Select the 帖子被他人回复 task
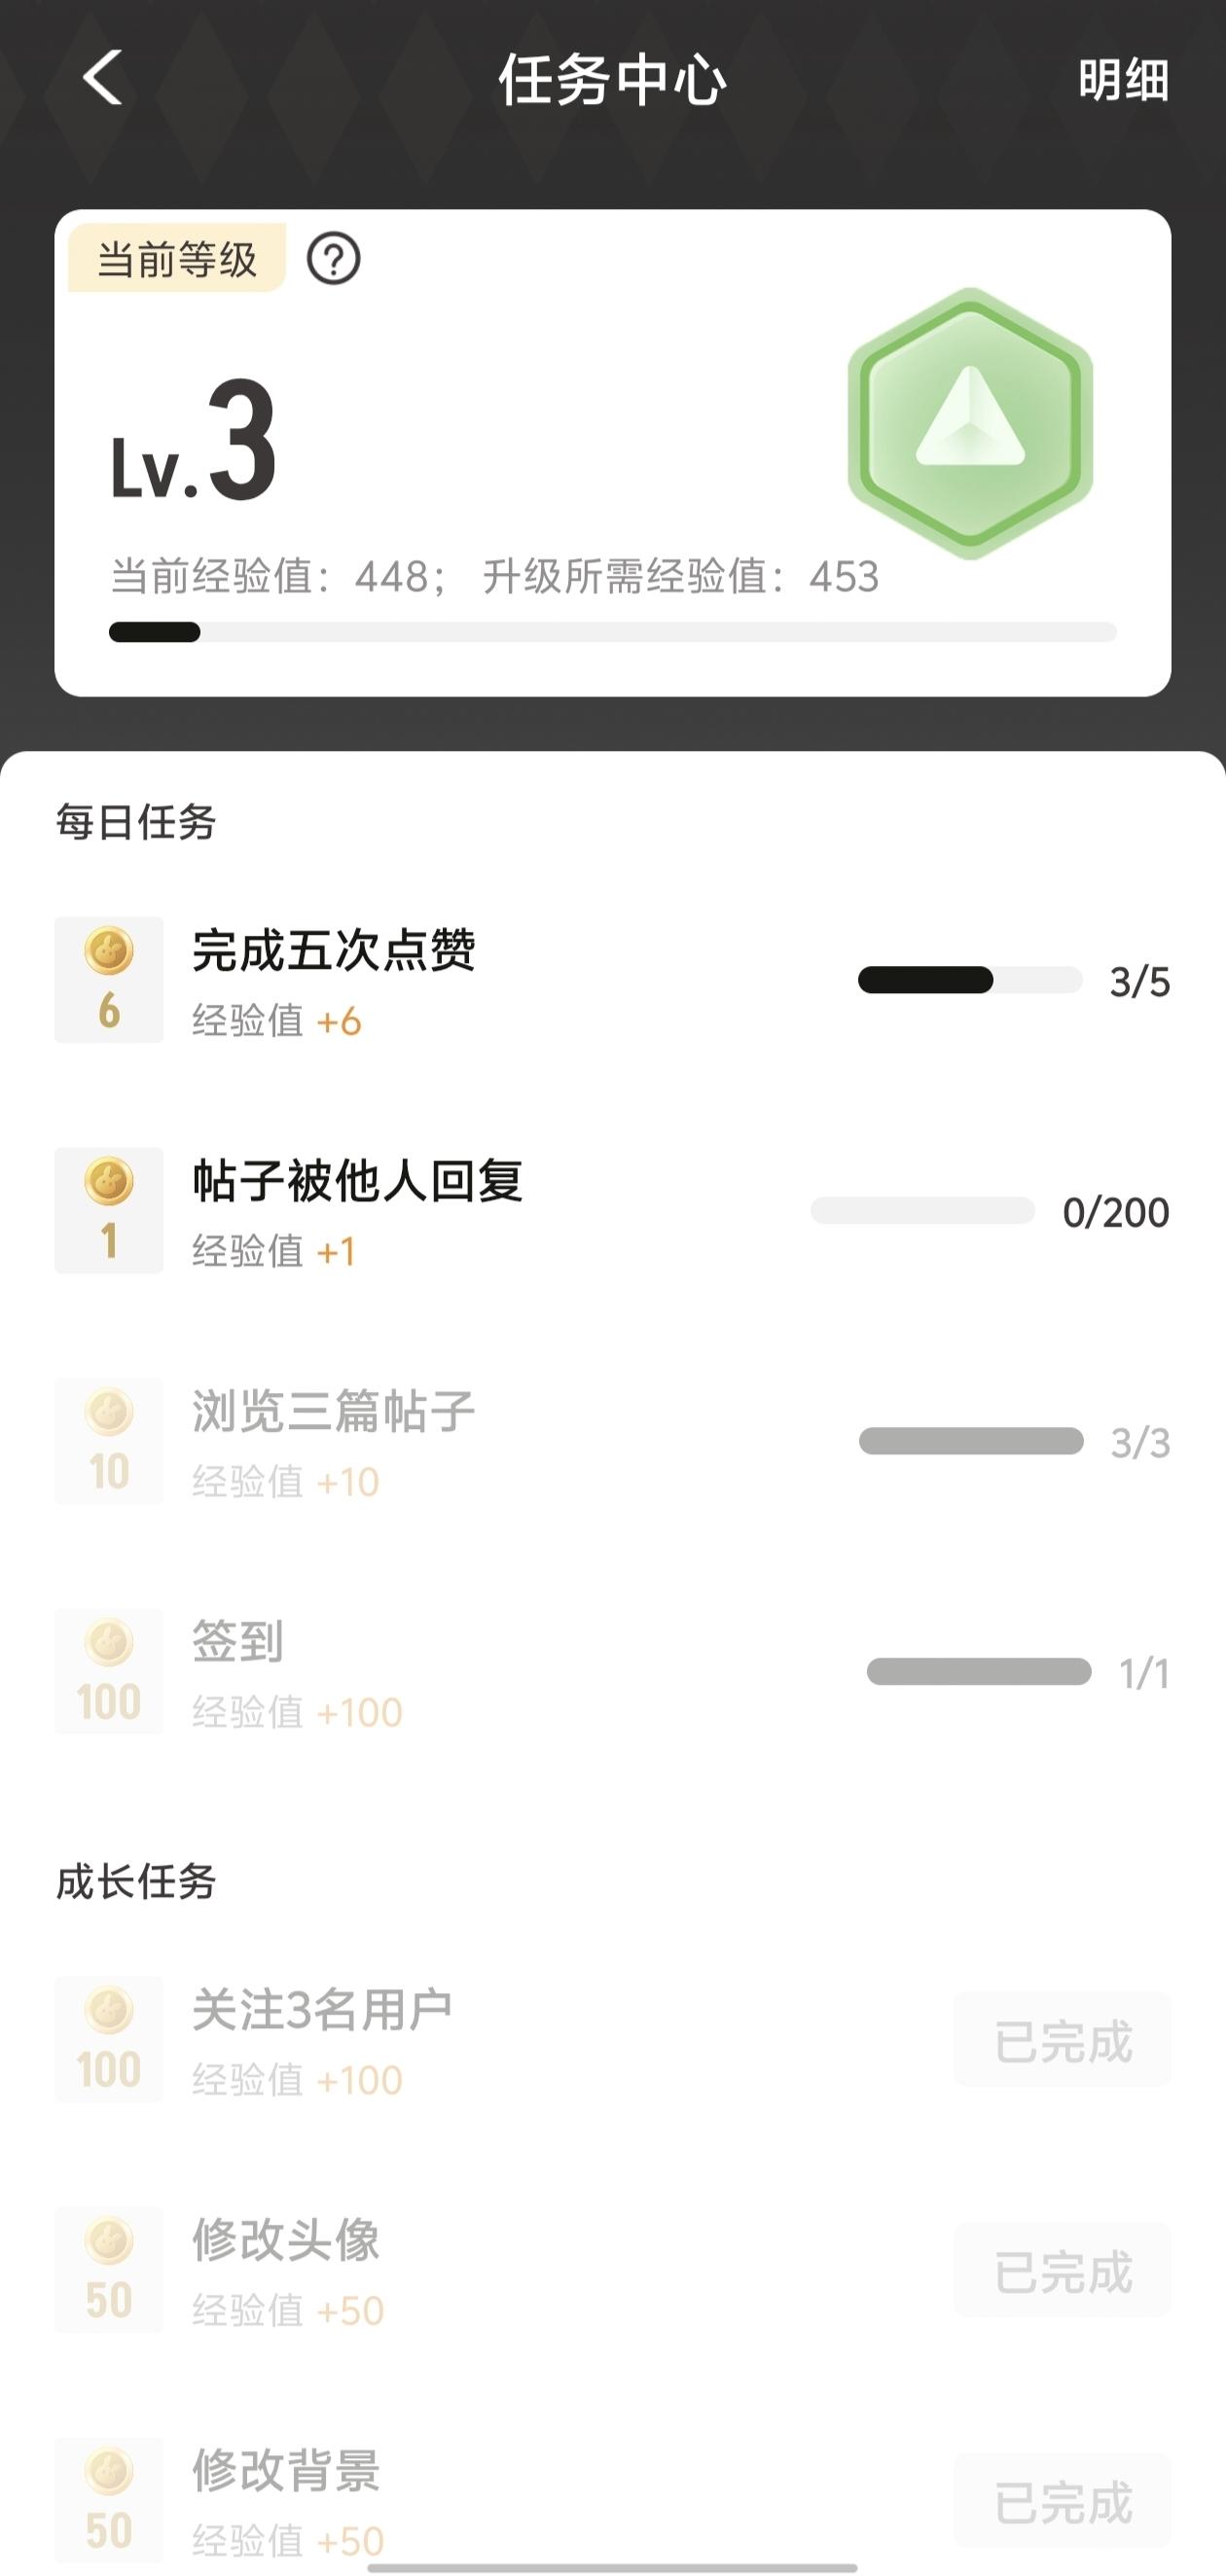 point(357,1181)
